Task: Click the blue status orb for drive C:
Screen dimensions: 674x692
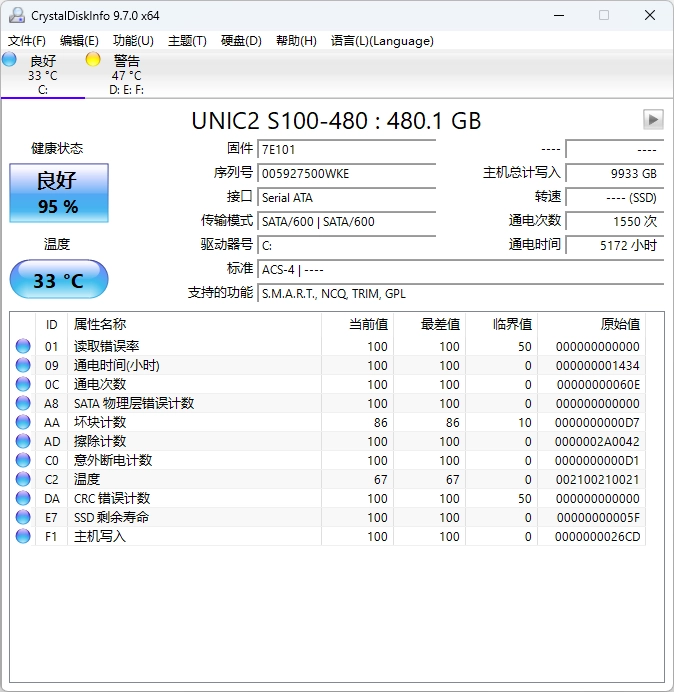Action: (9, 59)
